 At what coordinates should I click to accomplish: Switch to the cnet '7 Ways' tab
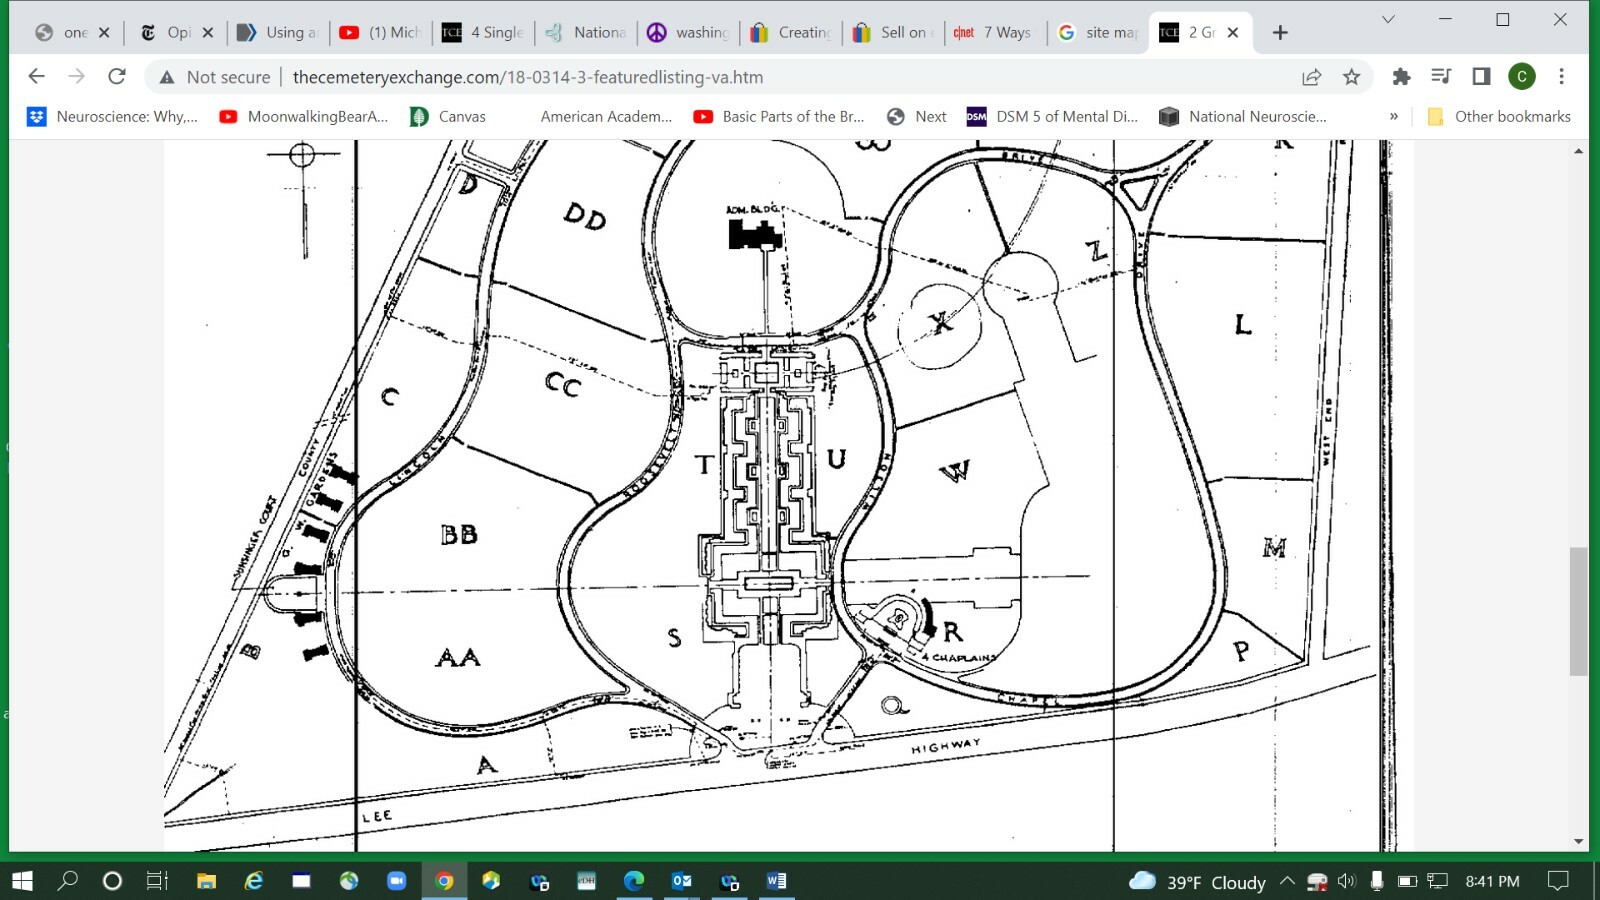tap(996, 33)
